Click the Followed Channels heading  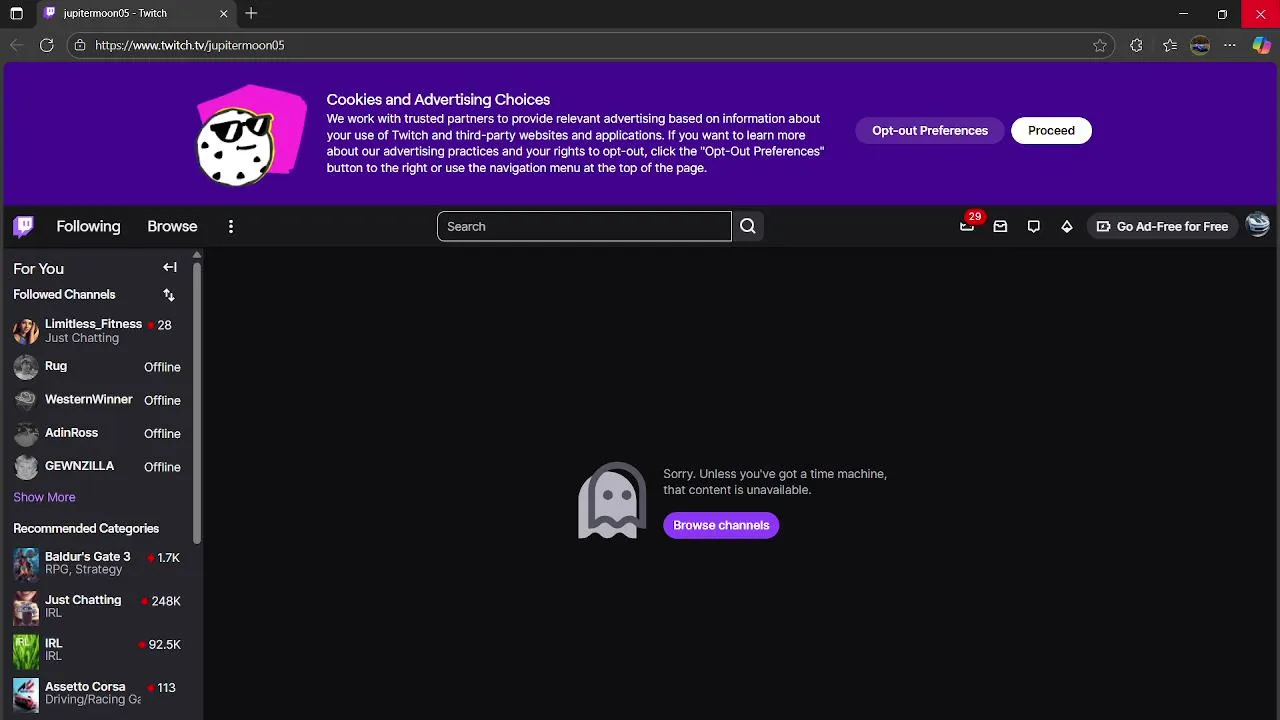click(64, 294)
